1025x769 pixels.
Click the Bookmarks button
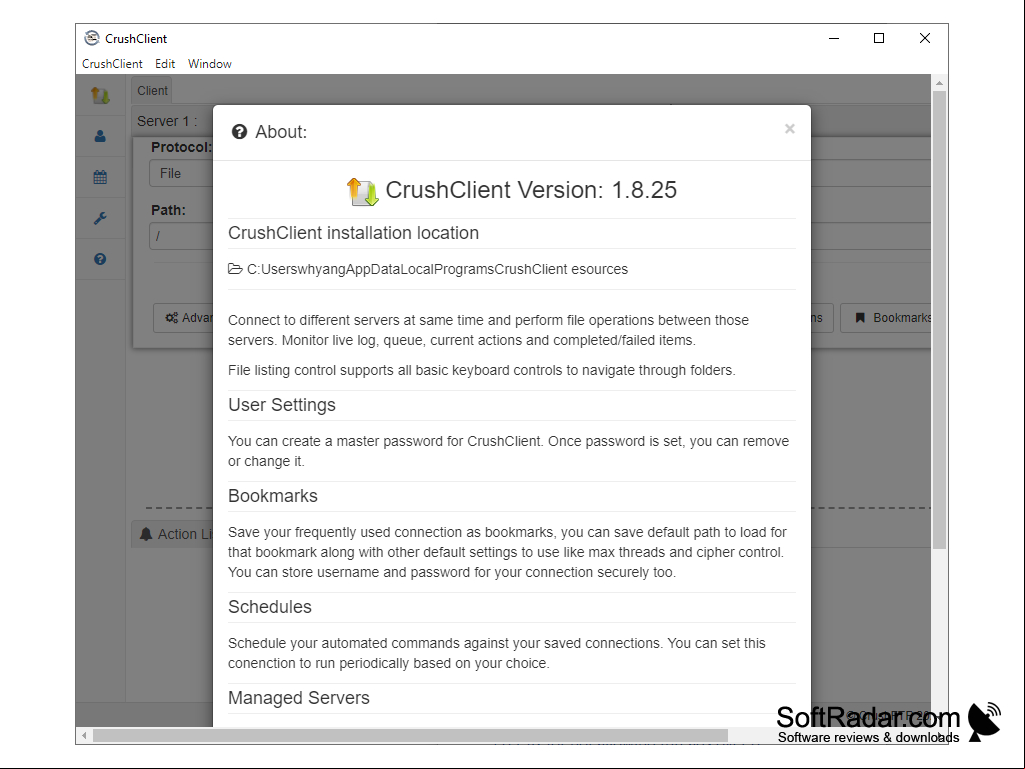[x=886, y=318]
